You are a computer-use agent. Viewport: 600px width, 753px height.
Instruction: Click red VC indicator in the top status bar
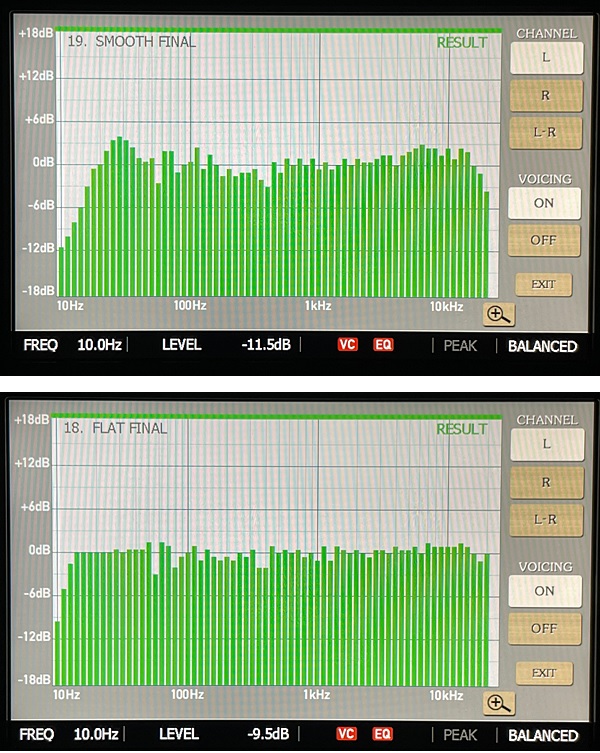click(348, 345)
